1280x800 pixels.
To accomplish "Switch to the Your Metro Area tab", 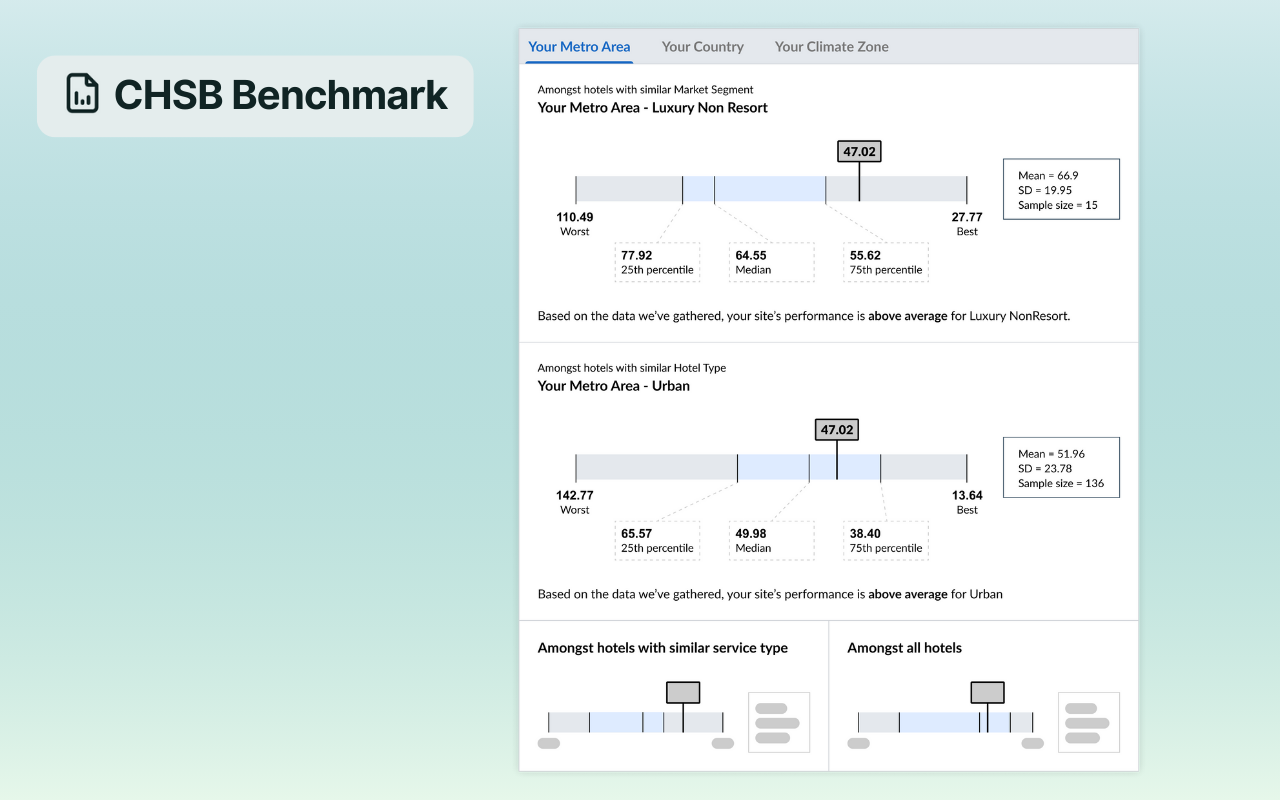I will 579,46.
